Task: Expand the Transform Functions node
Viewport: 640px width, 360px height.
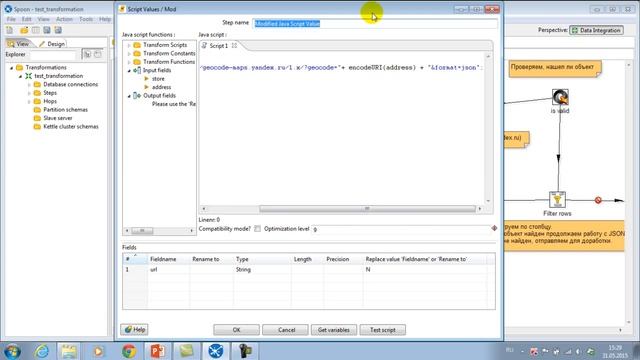Action: 129,62
